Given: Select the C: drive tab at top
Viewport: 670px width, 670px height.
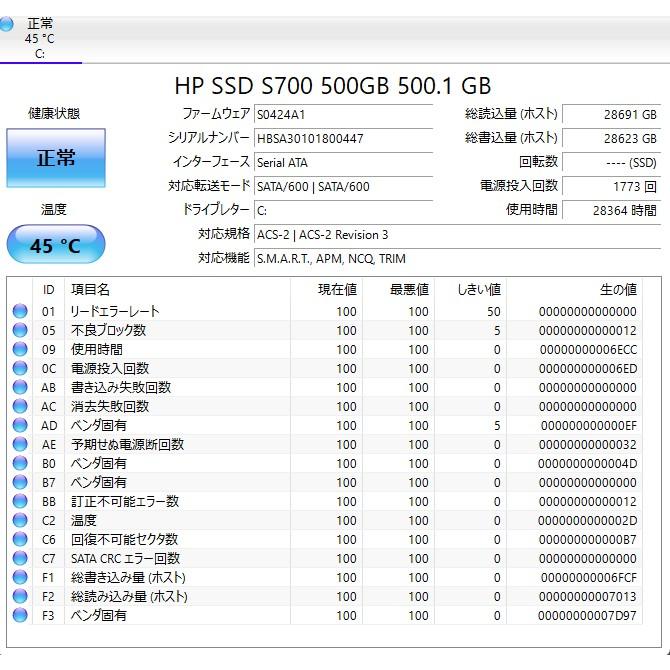Looking at the screenshot, I should (x=40, y=39).
